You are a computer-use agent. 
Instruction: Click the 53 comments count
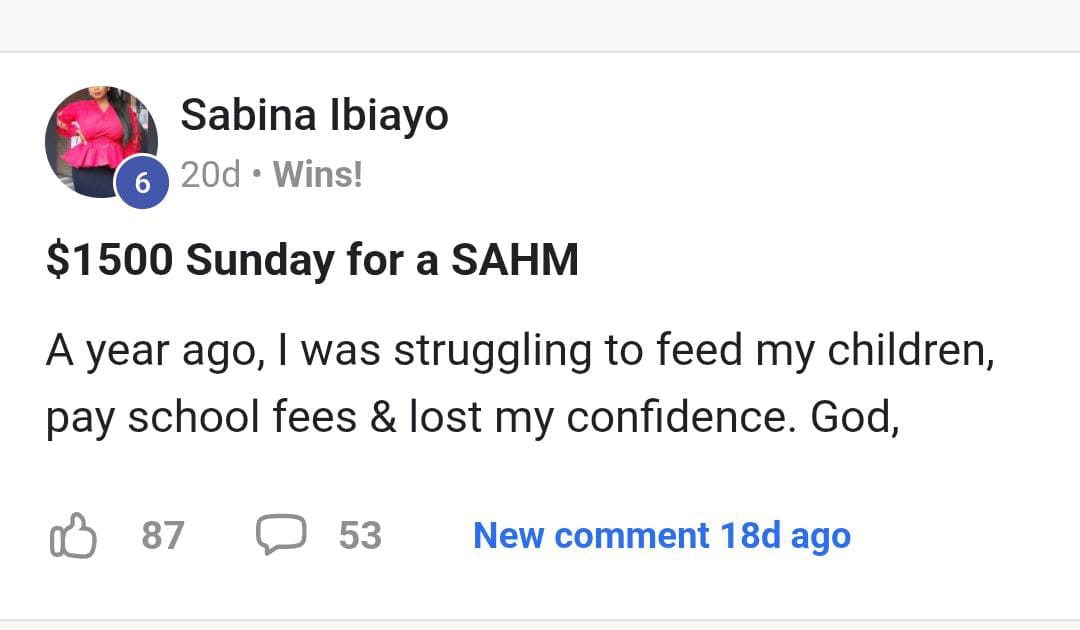tap(360, 536)
